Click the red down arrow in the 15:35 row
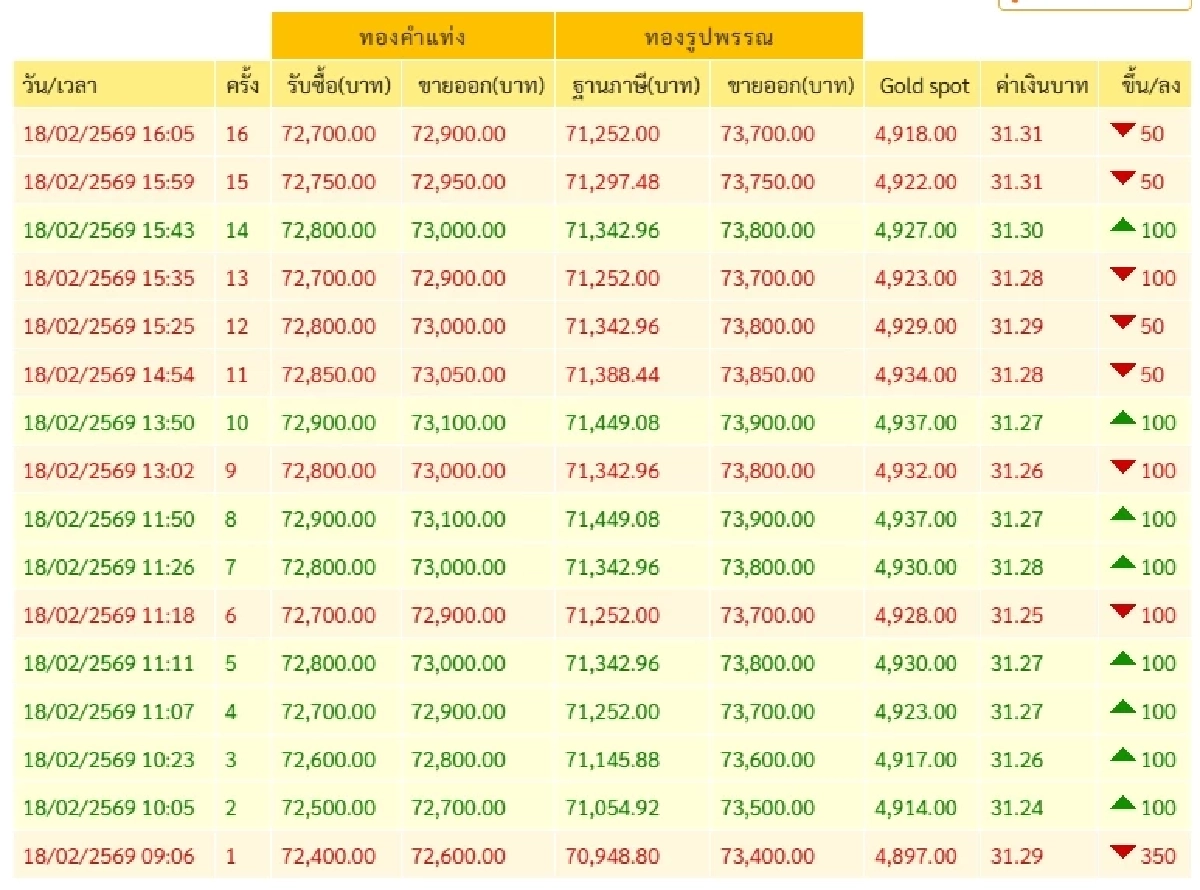This screenshot has height=890, width=1200. click(x=1123, y=276)
